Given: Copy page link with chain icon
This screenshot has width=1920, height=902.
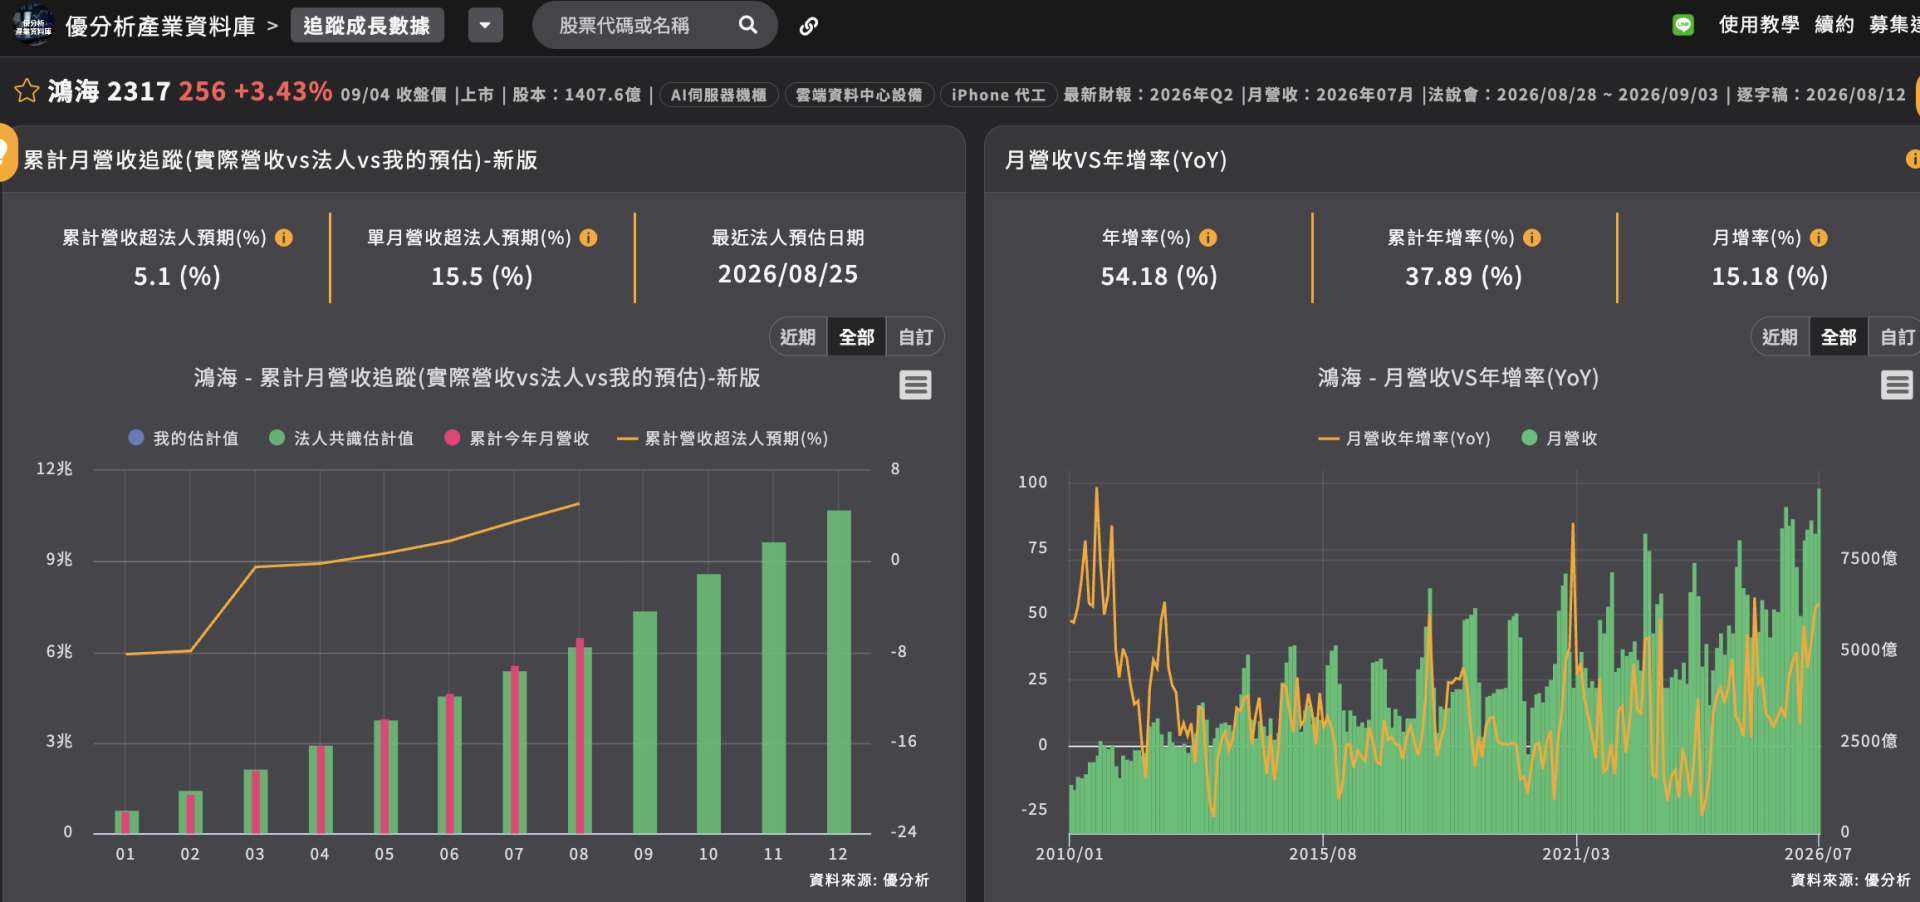Looking at the screenshot, I should pyautogui.click(x=809, y=26).
